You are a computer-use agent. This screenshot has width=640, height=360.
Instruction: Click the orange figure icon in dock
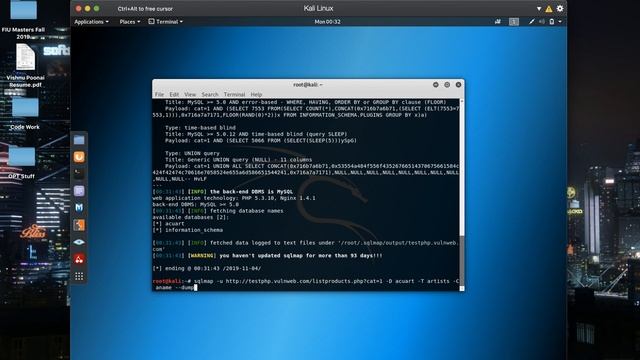coord(79,225)
